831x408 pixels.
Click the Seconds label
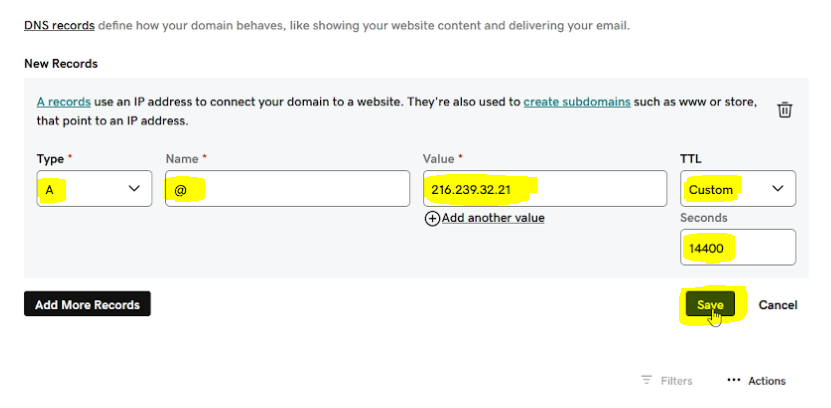[704, 218]
